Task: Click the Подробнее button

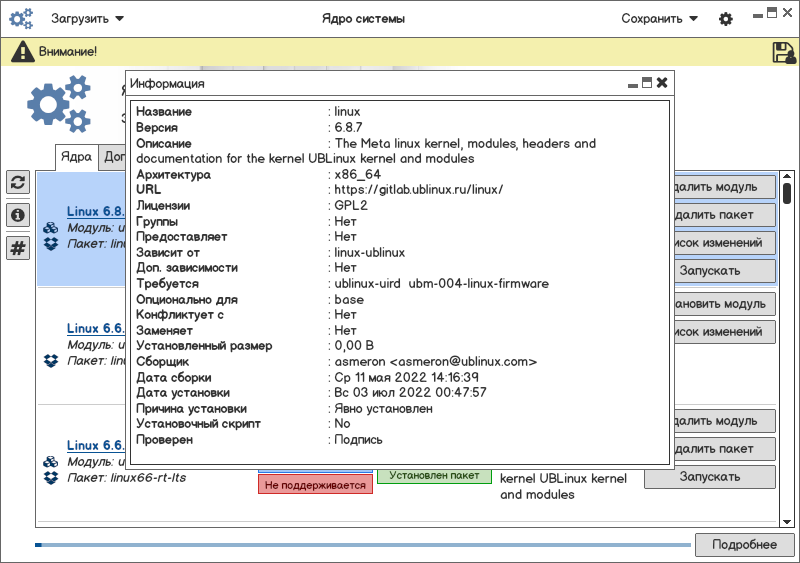Action: tap(744, 545)
